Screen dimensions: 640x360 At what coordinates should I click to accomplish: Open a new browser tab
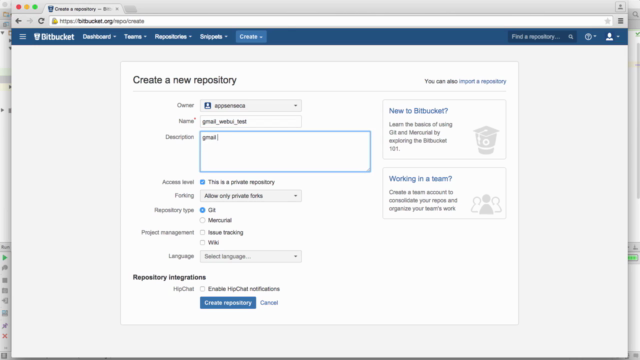point(130,9)
